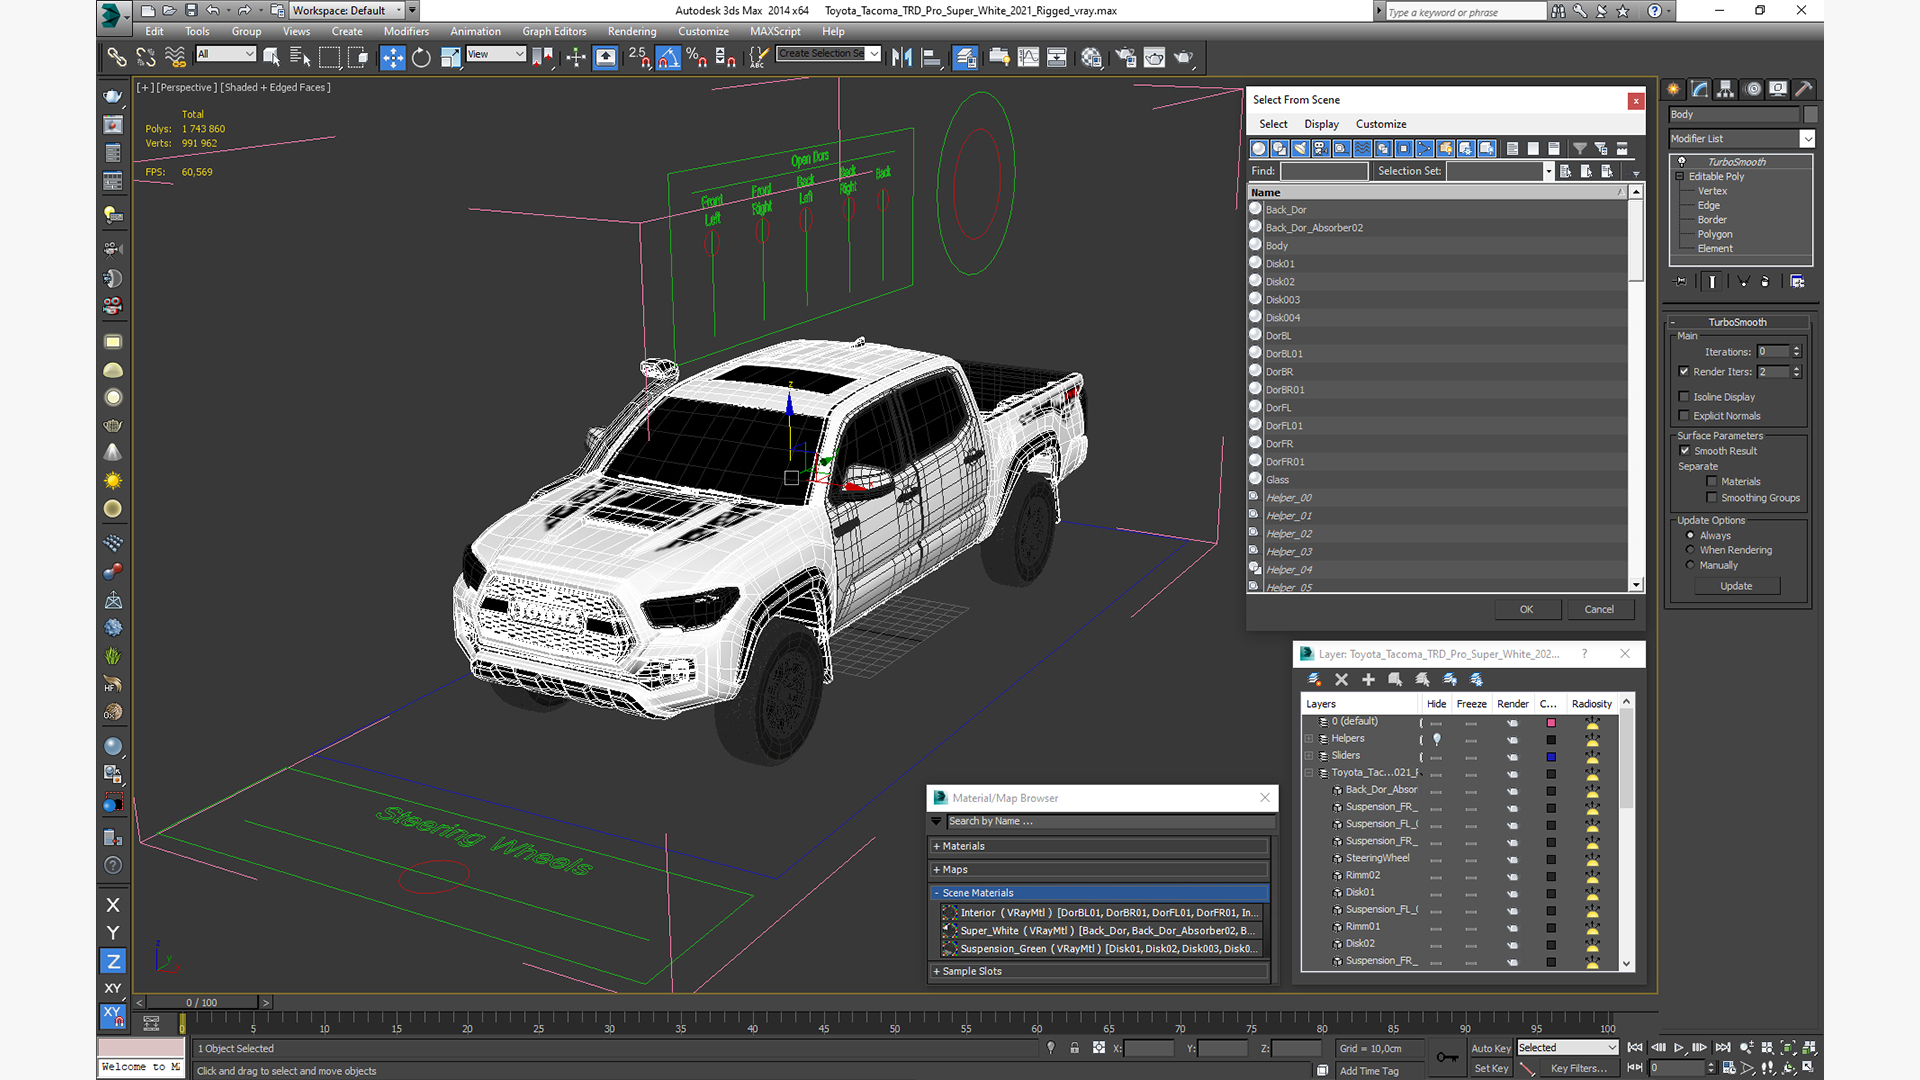The image size is (1920, 1080).
Task: Click Cancel in Select From Scene dialog
Action: (1599, 609)
